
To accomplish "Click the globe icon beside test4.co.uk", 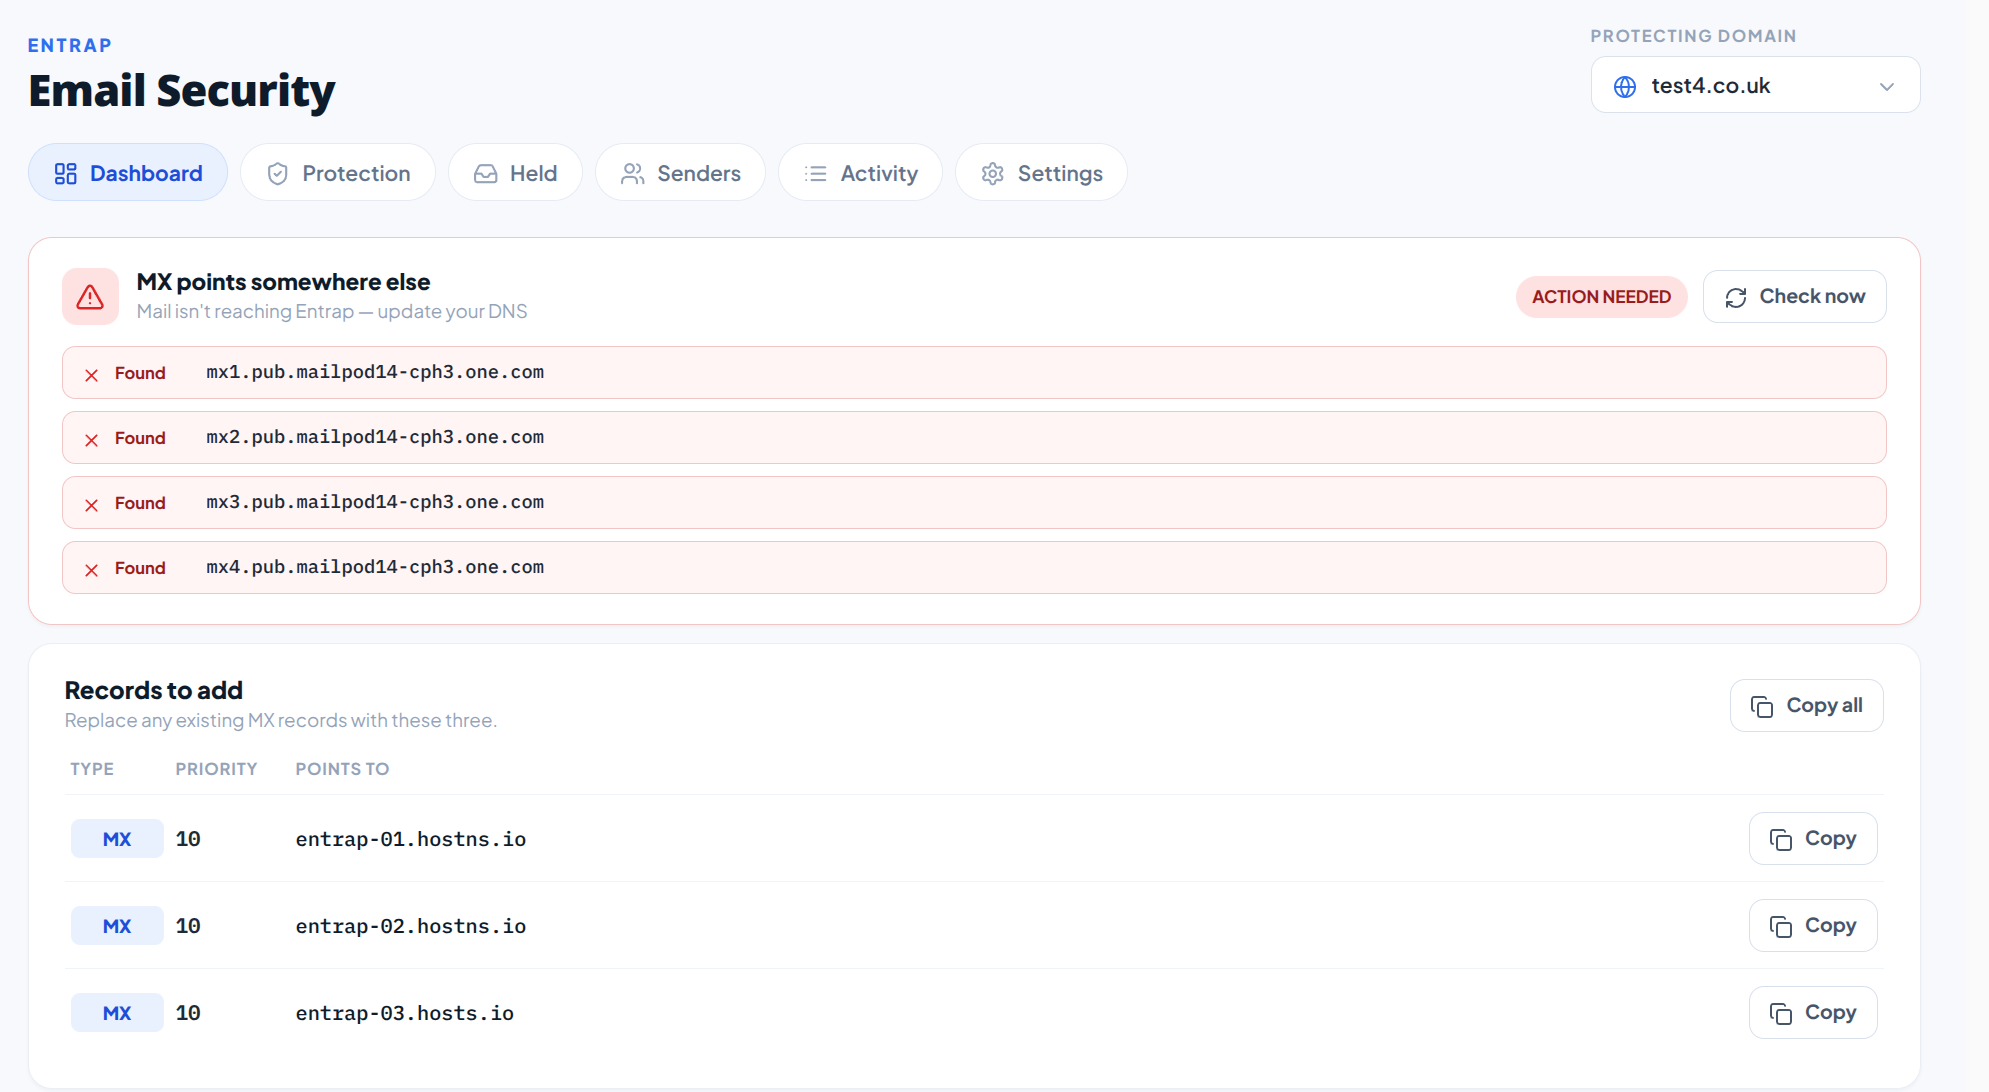I will coord(1626,87).
